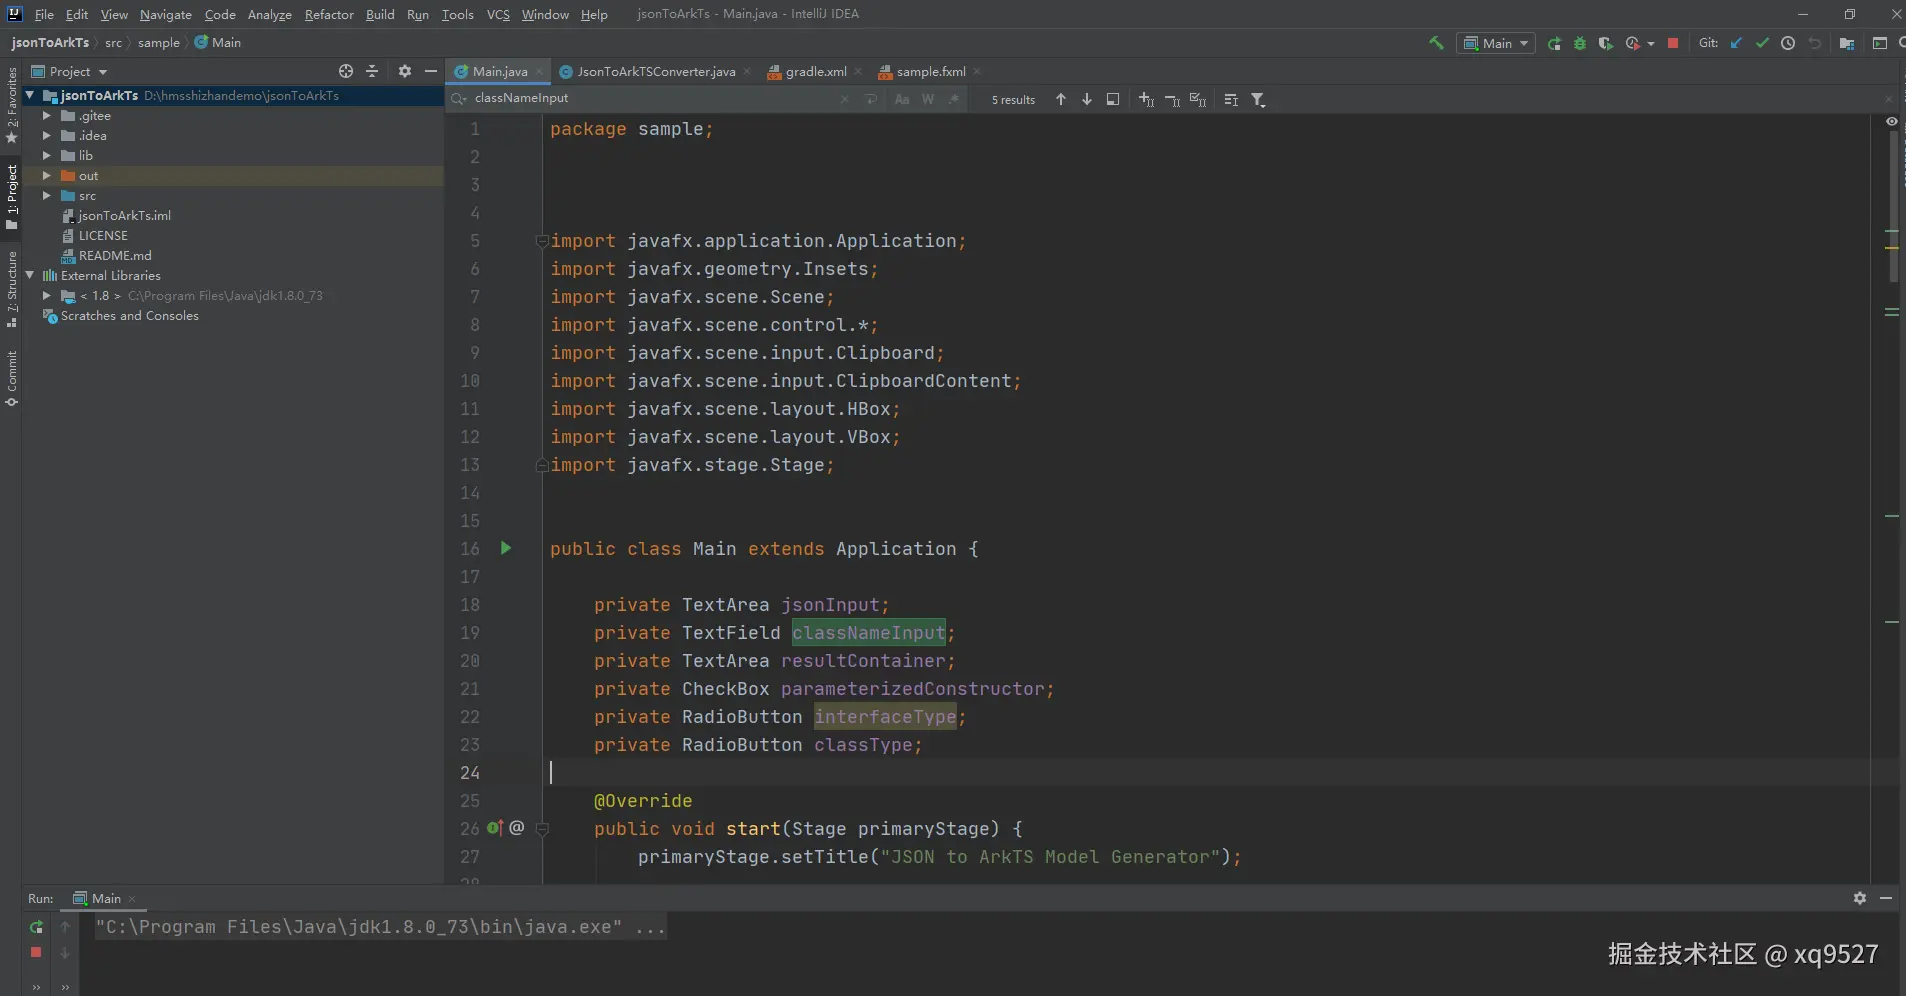1906x996 pixels.
Task: Click the Build project hammer icon
Action: point(1436,43)
